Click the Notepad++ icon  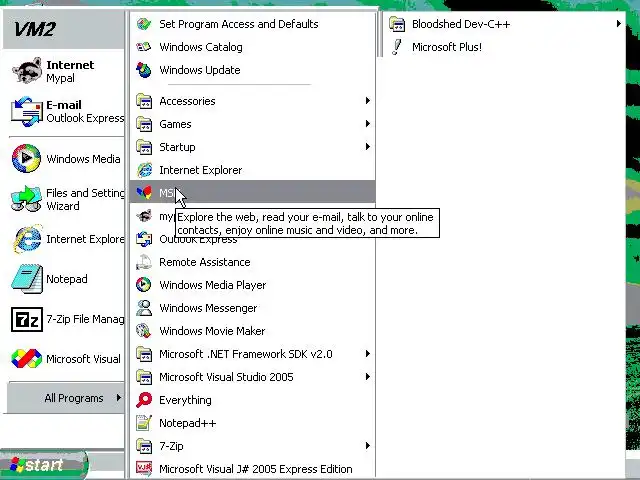tap(144, 423)
